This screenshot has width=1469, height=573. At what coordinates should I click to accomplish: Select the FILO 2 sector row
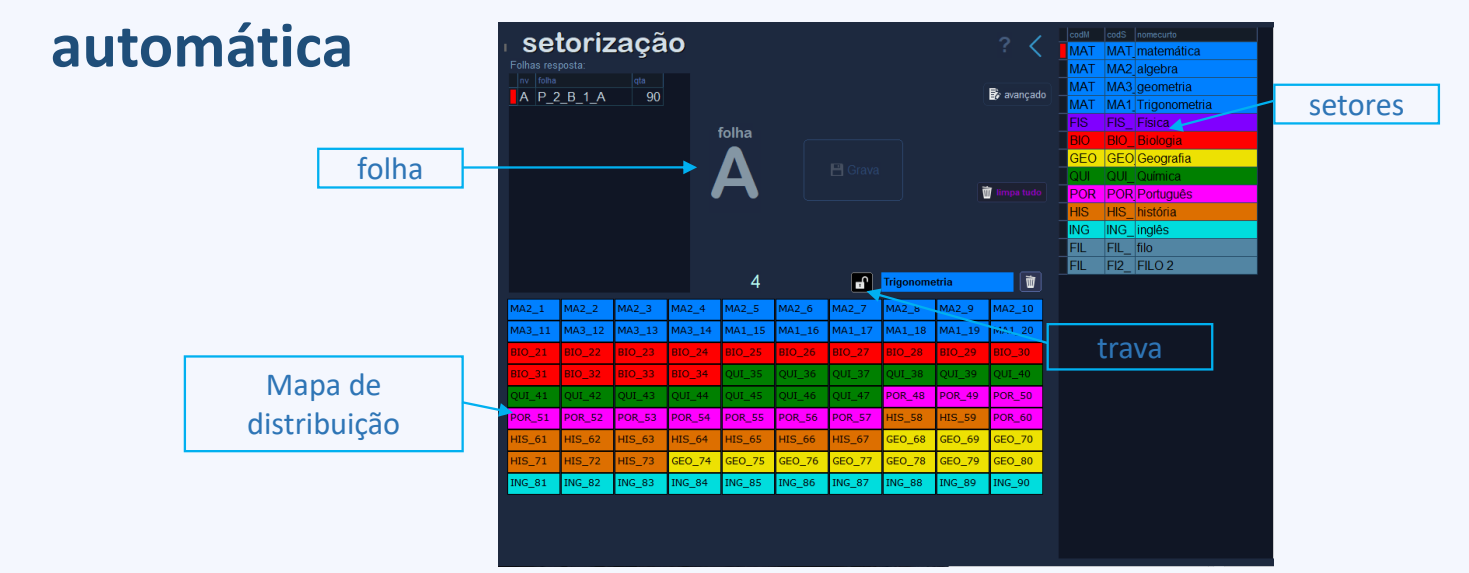tap(1158, 266)
